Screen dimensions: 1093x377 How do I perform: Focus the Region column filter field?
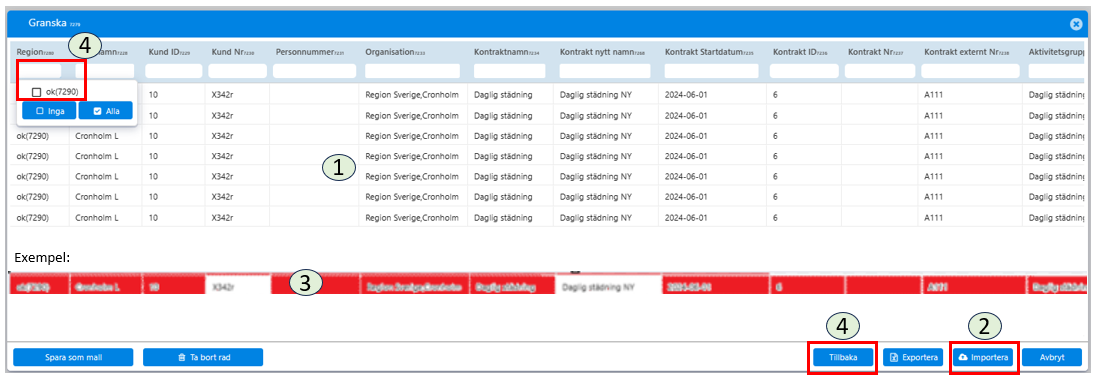[40, 70]
